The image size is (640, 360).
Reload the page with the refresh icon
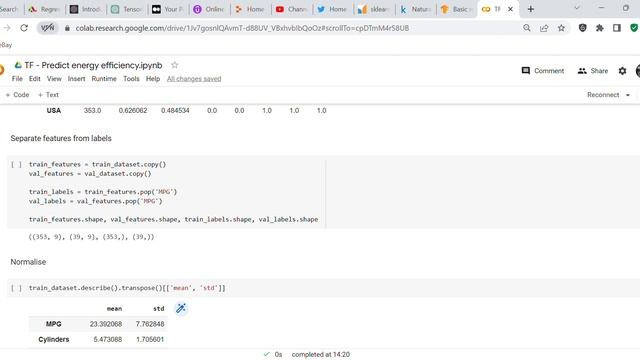click(24, 28)
